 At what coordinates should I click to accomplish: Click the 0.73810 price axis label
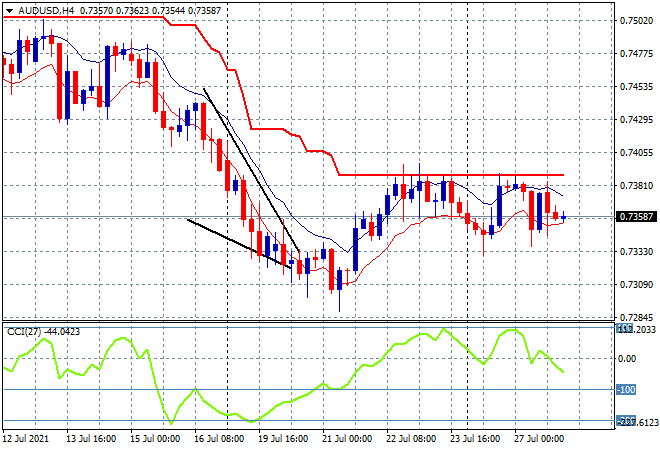click(636, 186)
